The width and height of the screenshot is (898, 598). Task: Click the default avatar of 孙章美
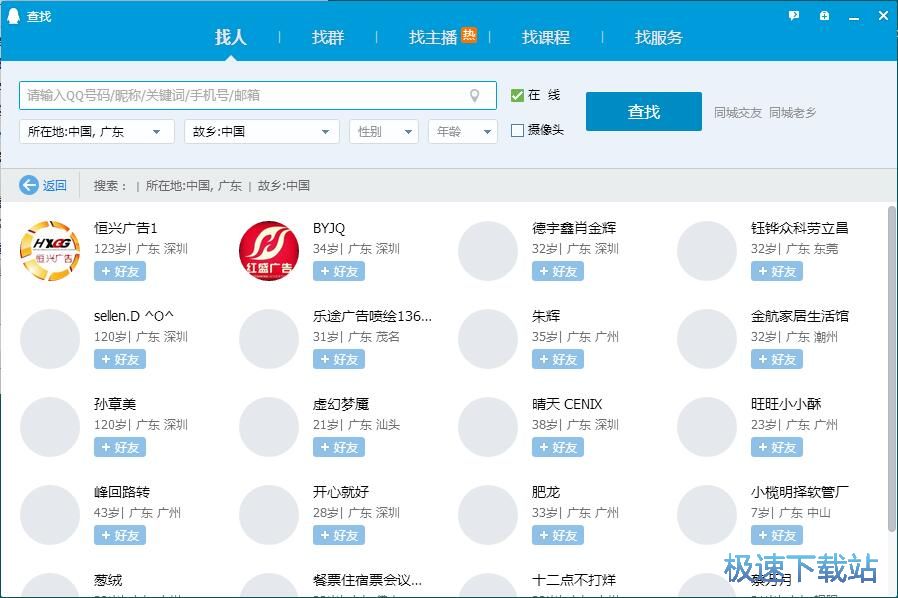[50, 427]
